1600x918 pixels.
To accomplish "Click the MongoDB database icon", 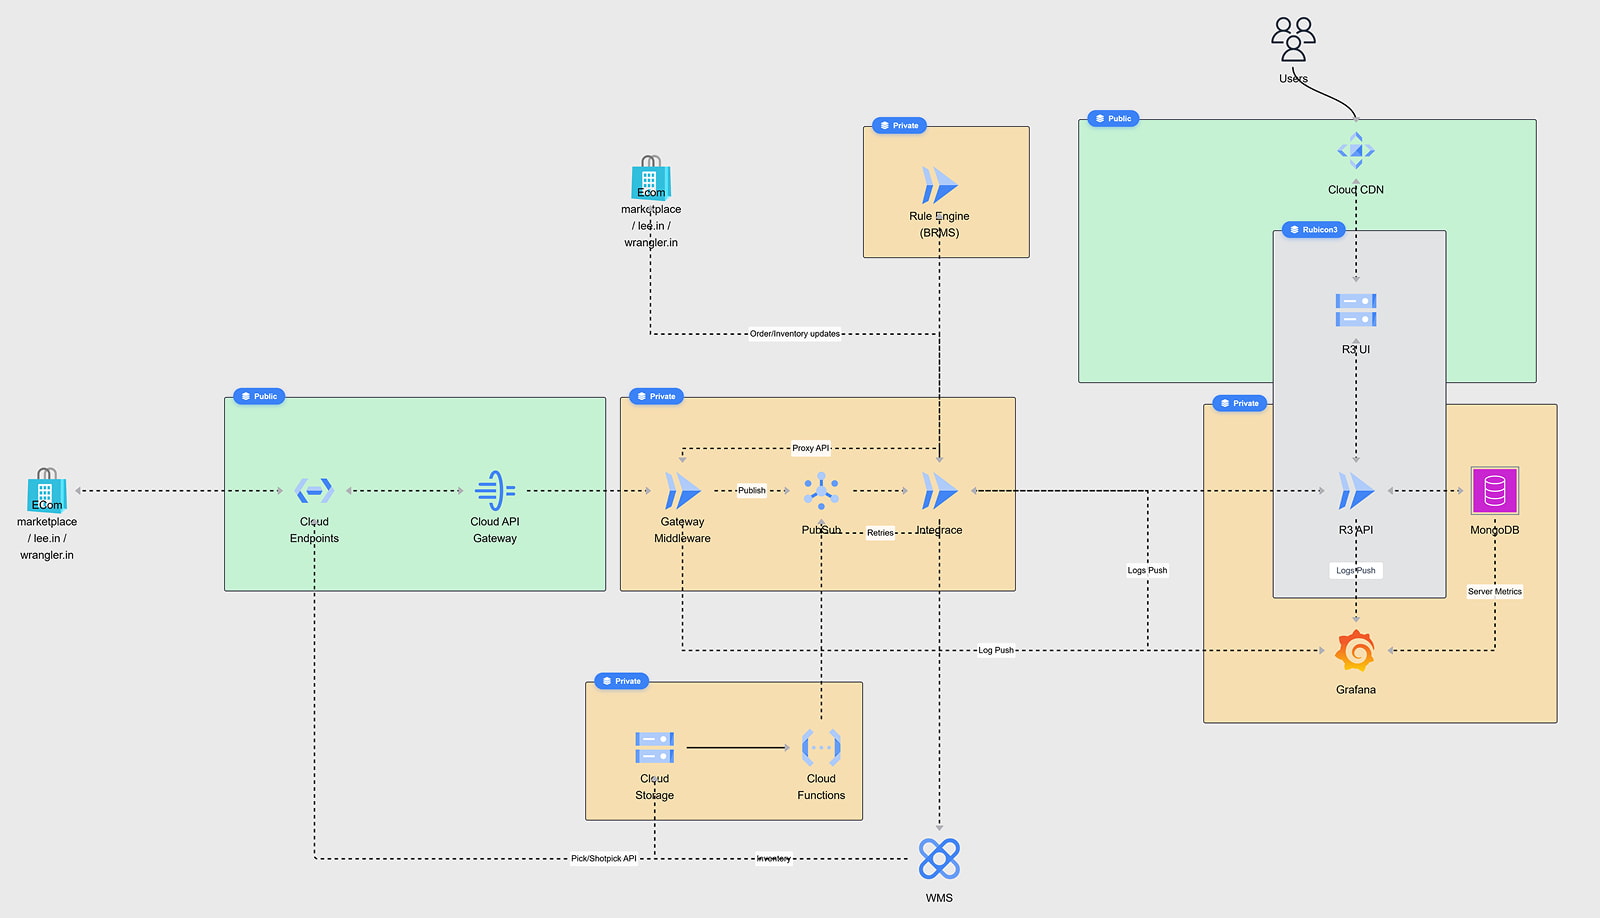I will click(1493, 490).
